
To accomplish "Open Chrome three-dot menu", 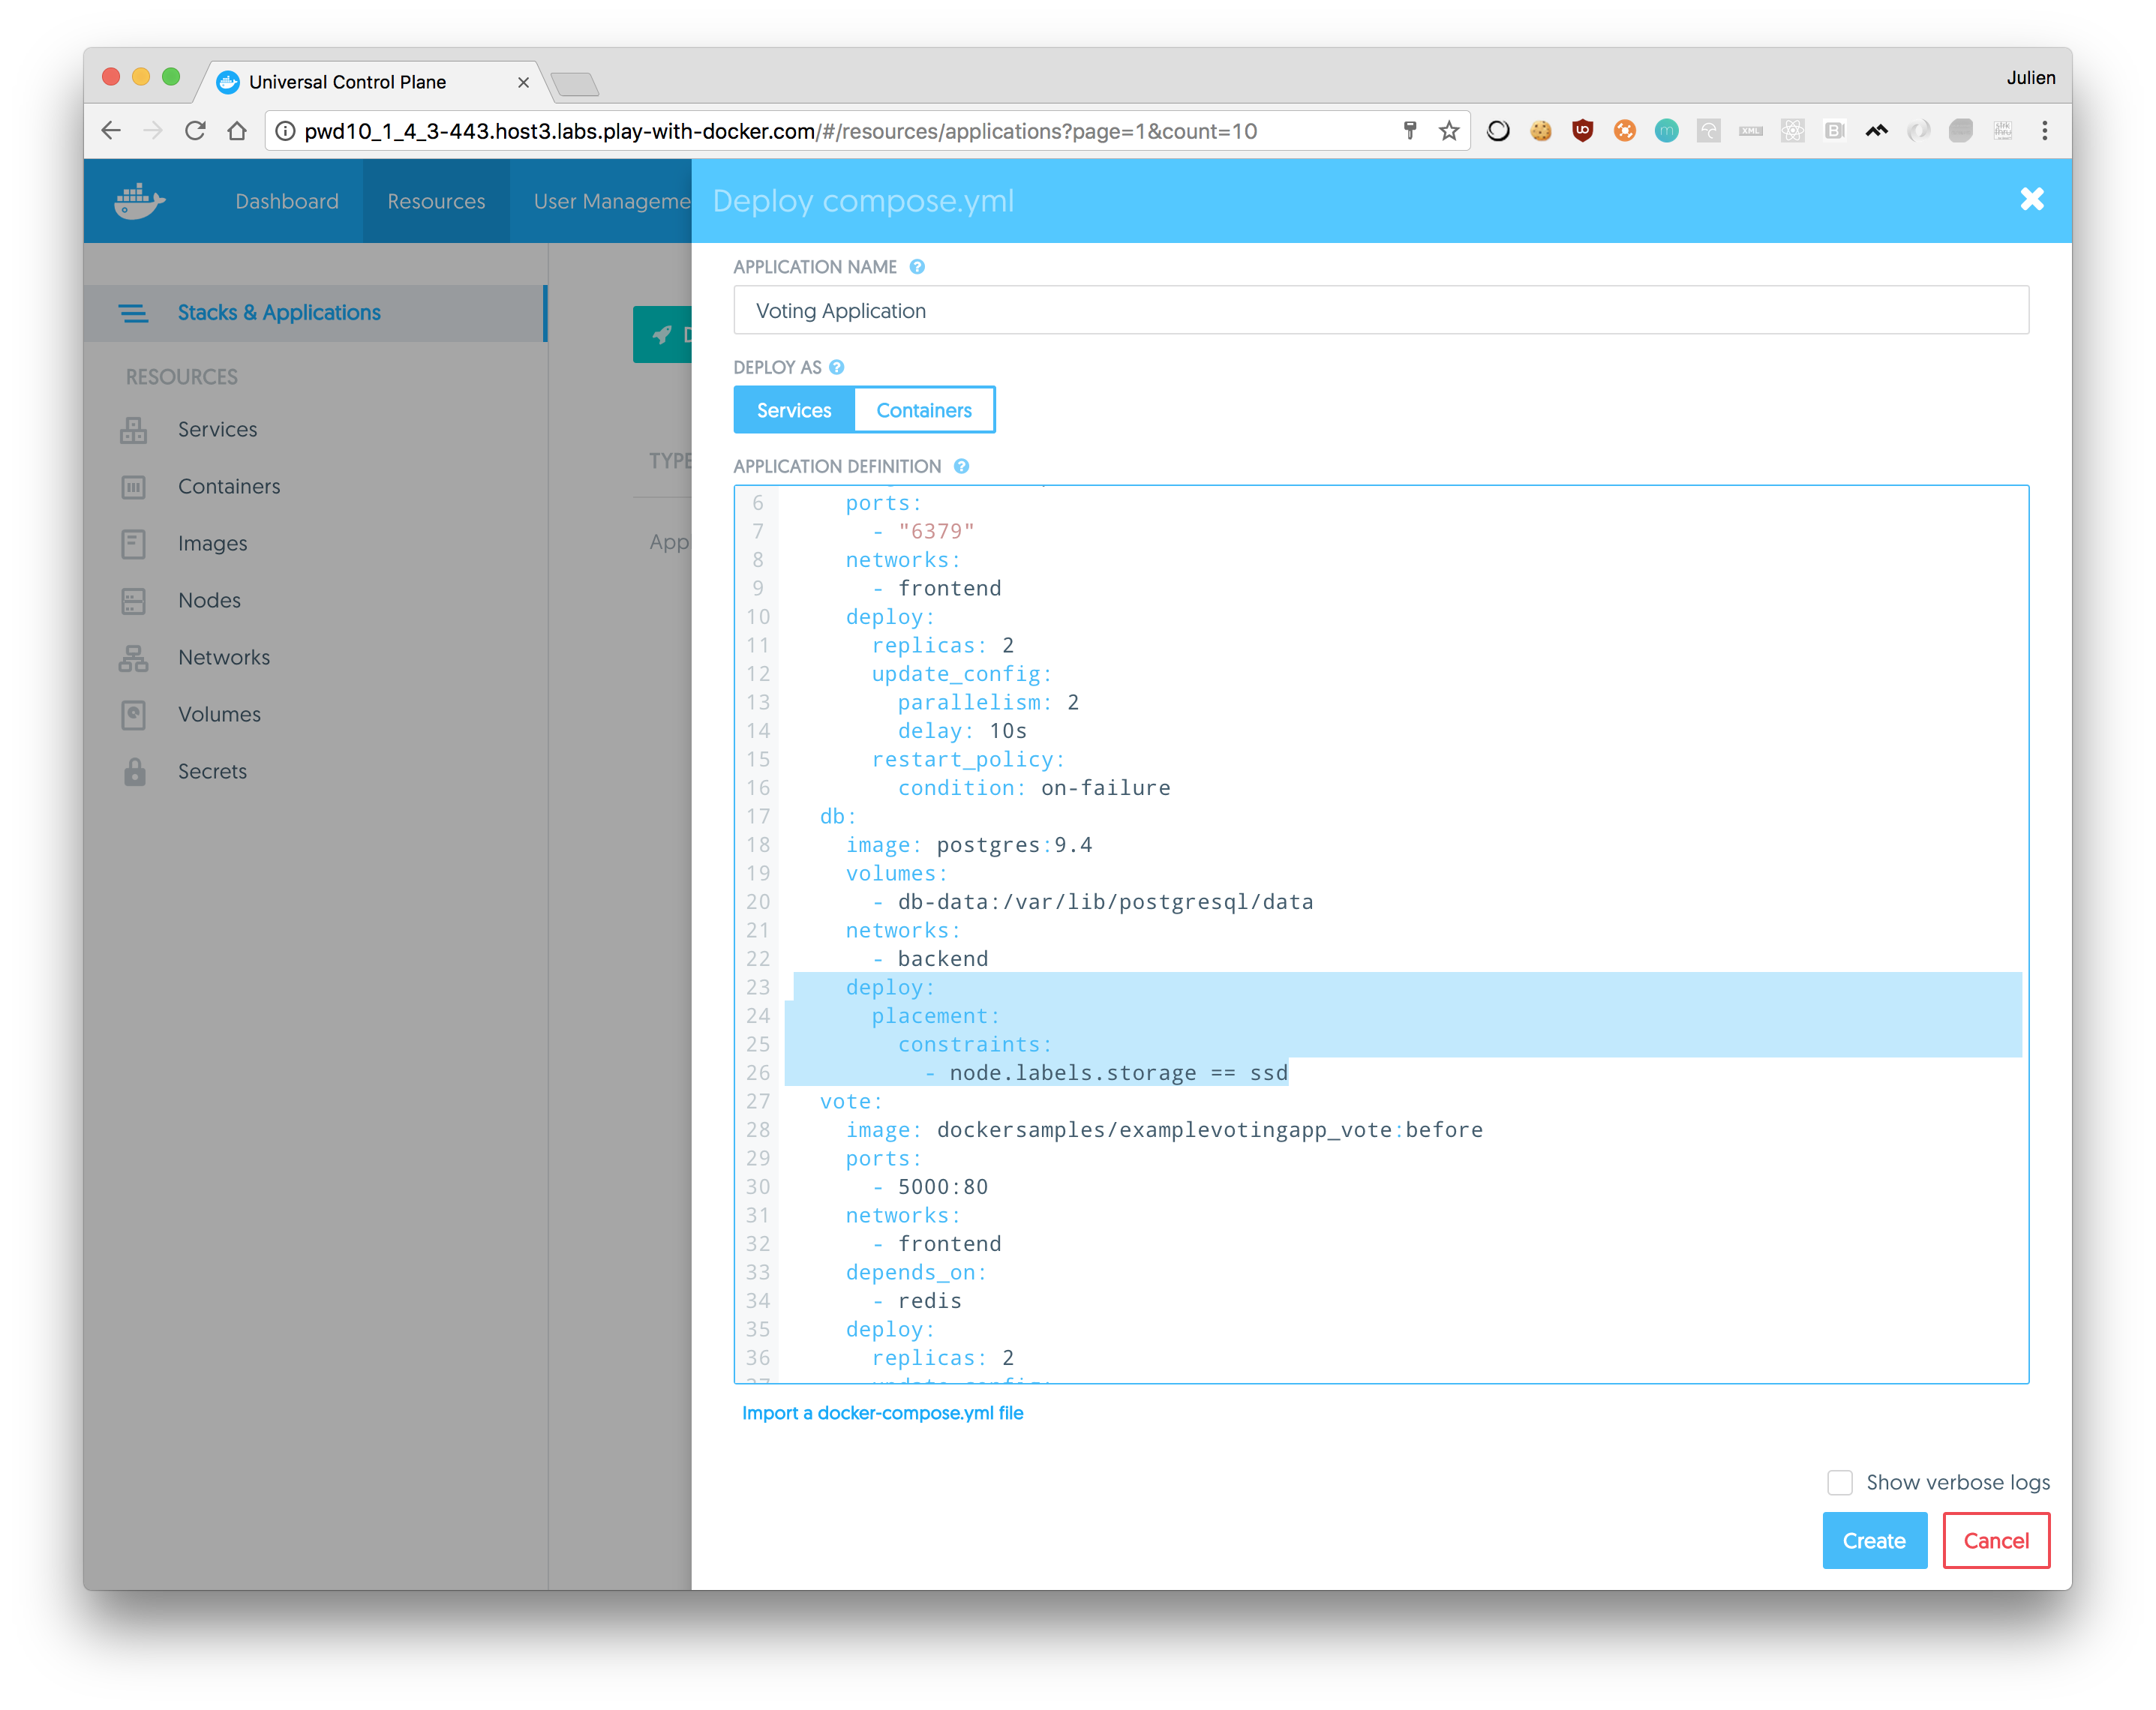I will tap(2044, 131).
